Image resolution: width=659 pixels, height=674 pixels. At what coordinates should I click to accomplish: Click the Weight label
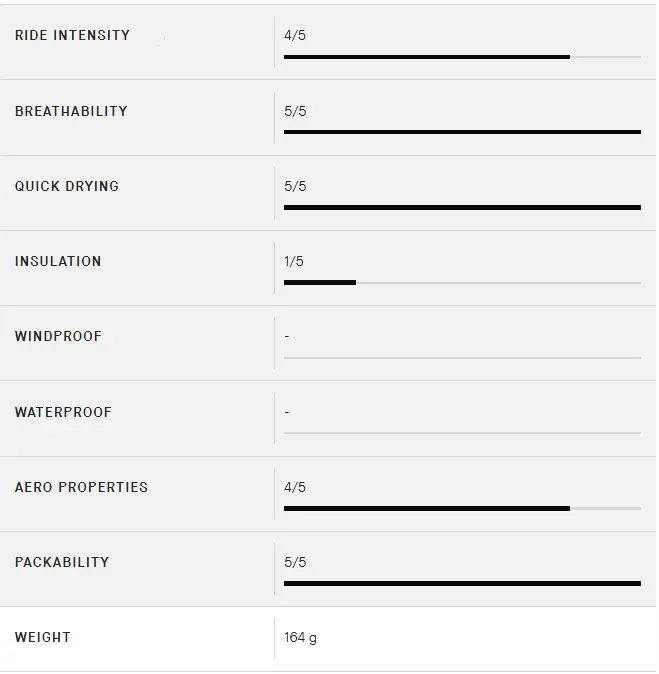click(43, 637)
